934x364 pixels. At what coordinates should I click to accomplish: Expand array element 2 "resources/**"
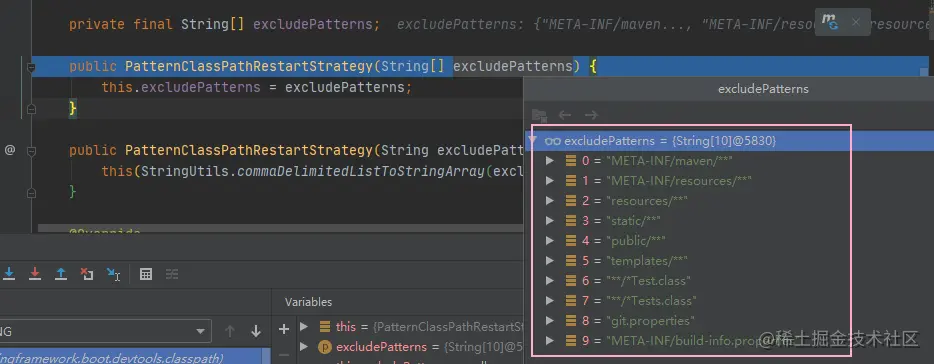pyautogui.click(x=550, y=201)
